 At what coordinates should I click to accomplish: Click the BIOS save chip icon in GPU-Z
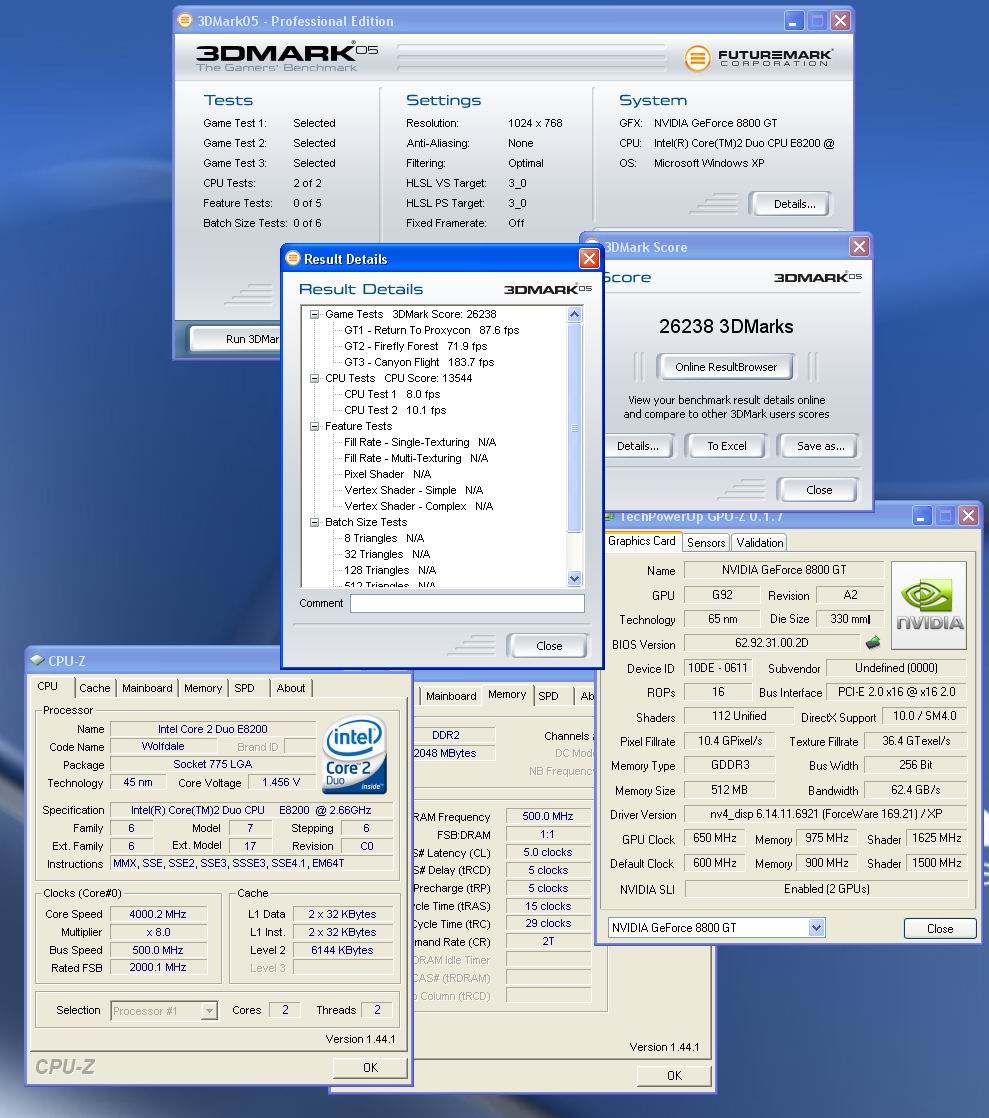click(x=873, y=642)
